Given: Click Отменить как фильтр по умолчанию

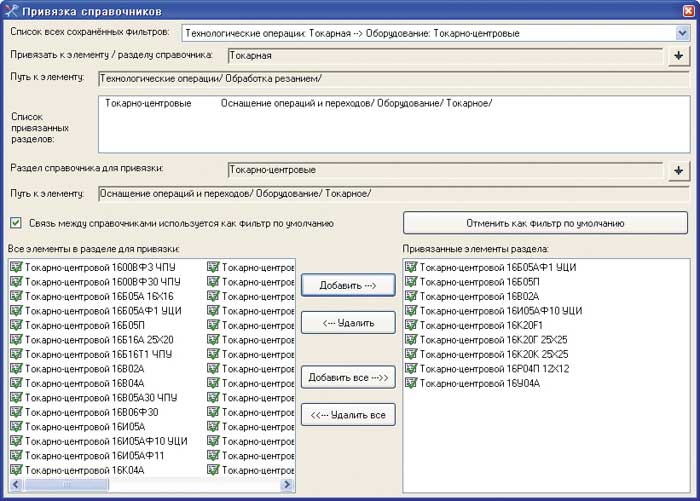Looking at the screenshot, I should pyautogui.click(x=545, y=222).
